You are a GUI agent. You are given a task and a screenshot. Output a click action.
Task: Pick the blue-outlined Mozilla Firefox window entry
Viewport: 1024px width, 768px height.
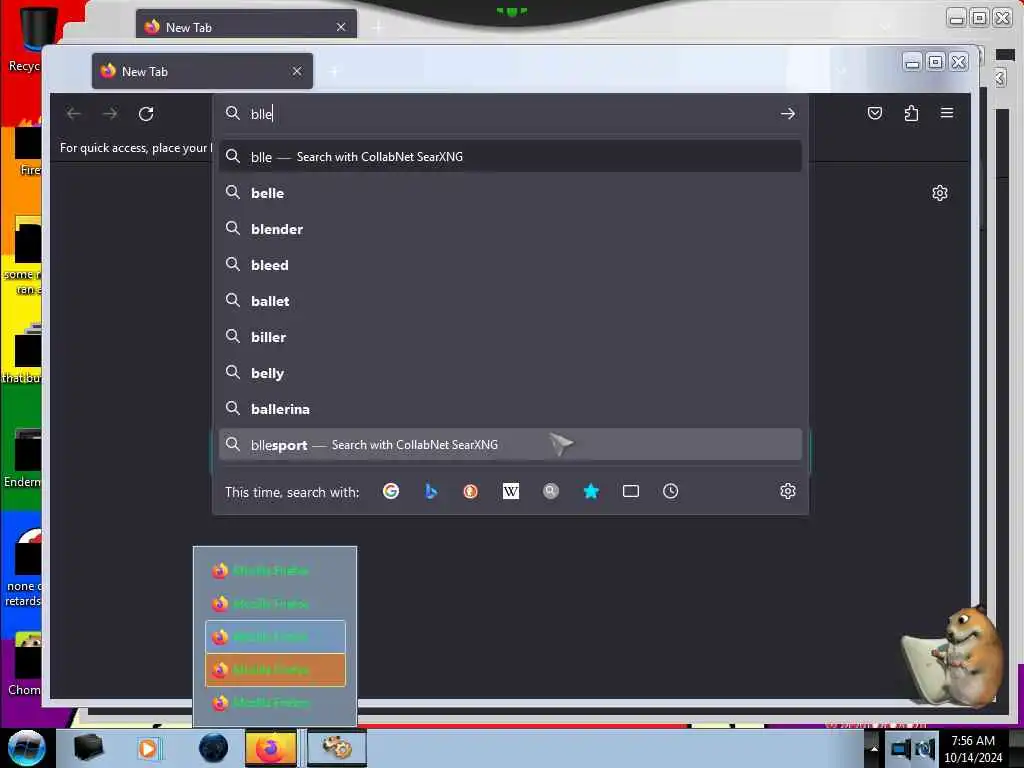(275, 637)
